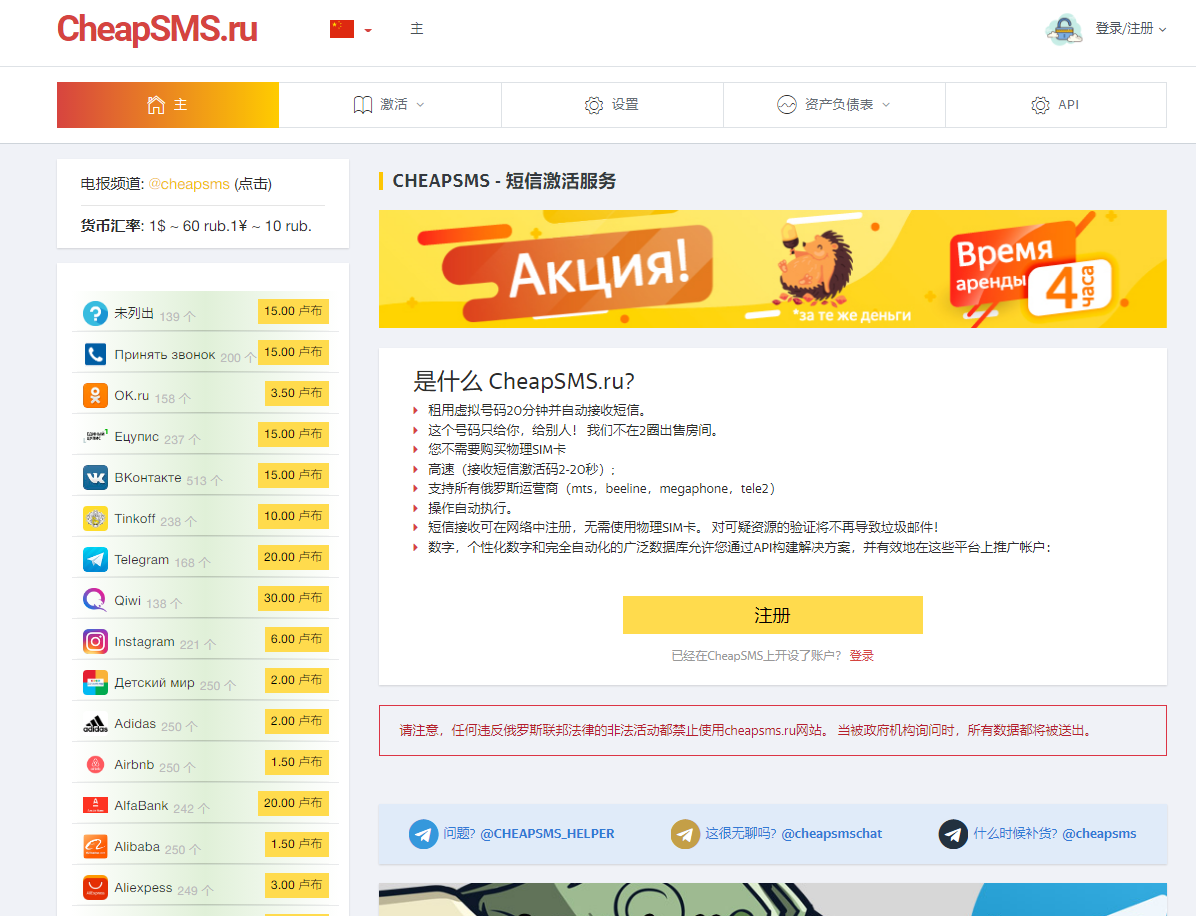Screen dimensions: 1196x916
Task: Click the CheapSMS.ru logo
Action: (x=157, y=29)
